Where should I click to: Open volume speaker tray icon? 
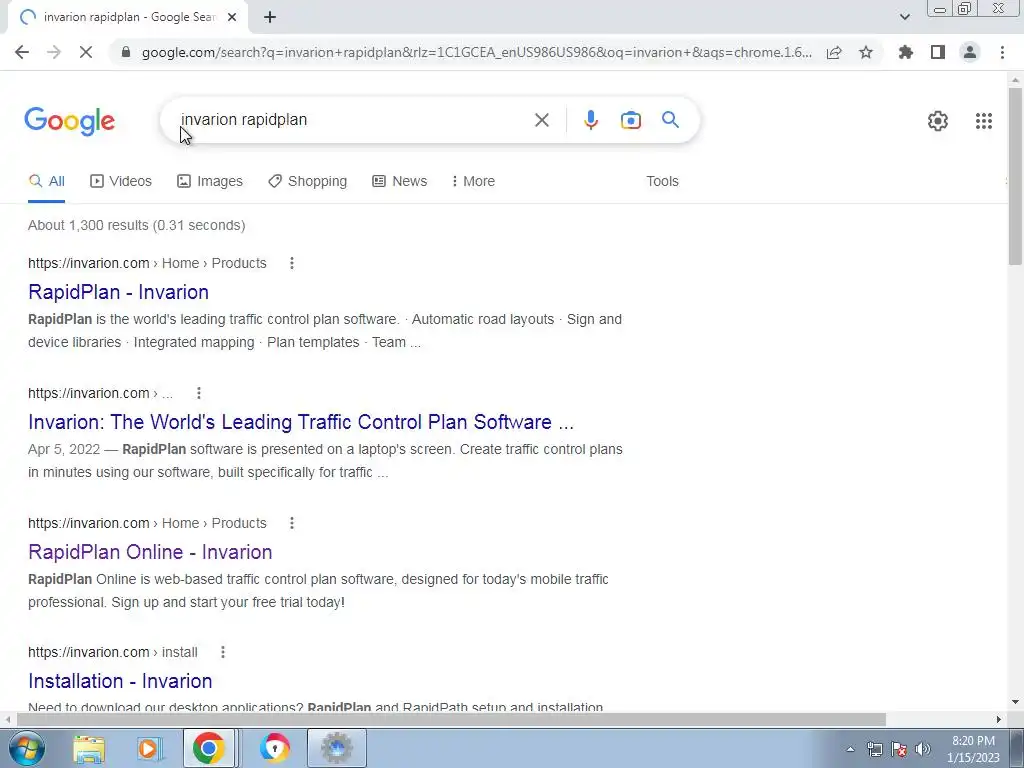(x=922, y=749)
